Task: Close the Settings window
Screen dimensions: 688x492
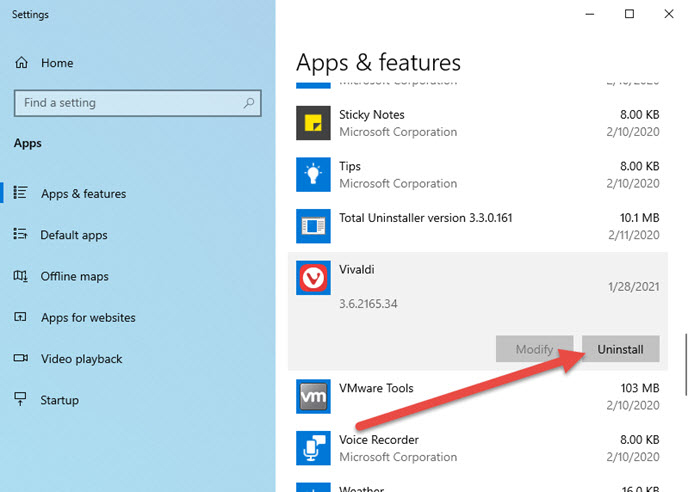Action: [669, 14]
